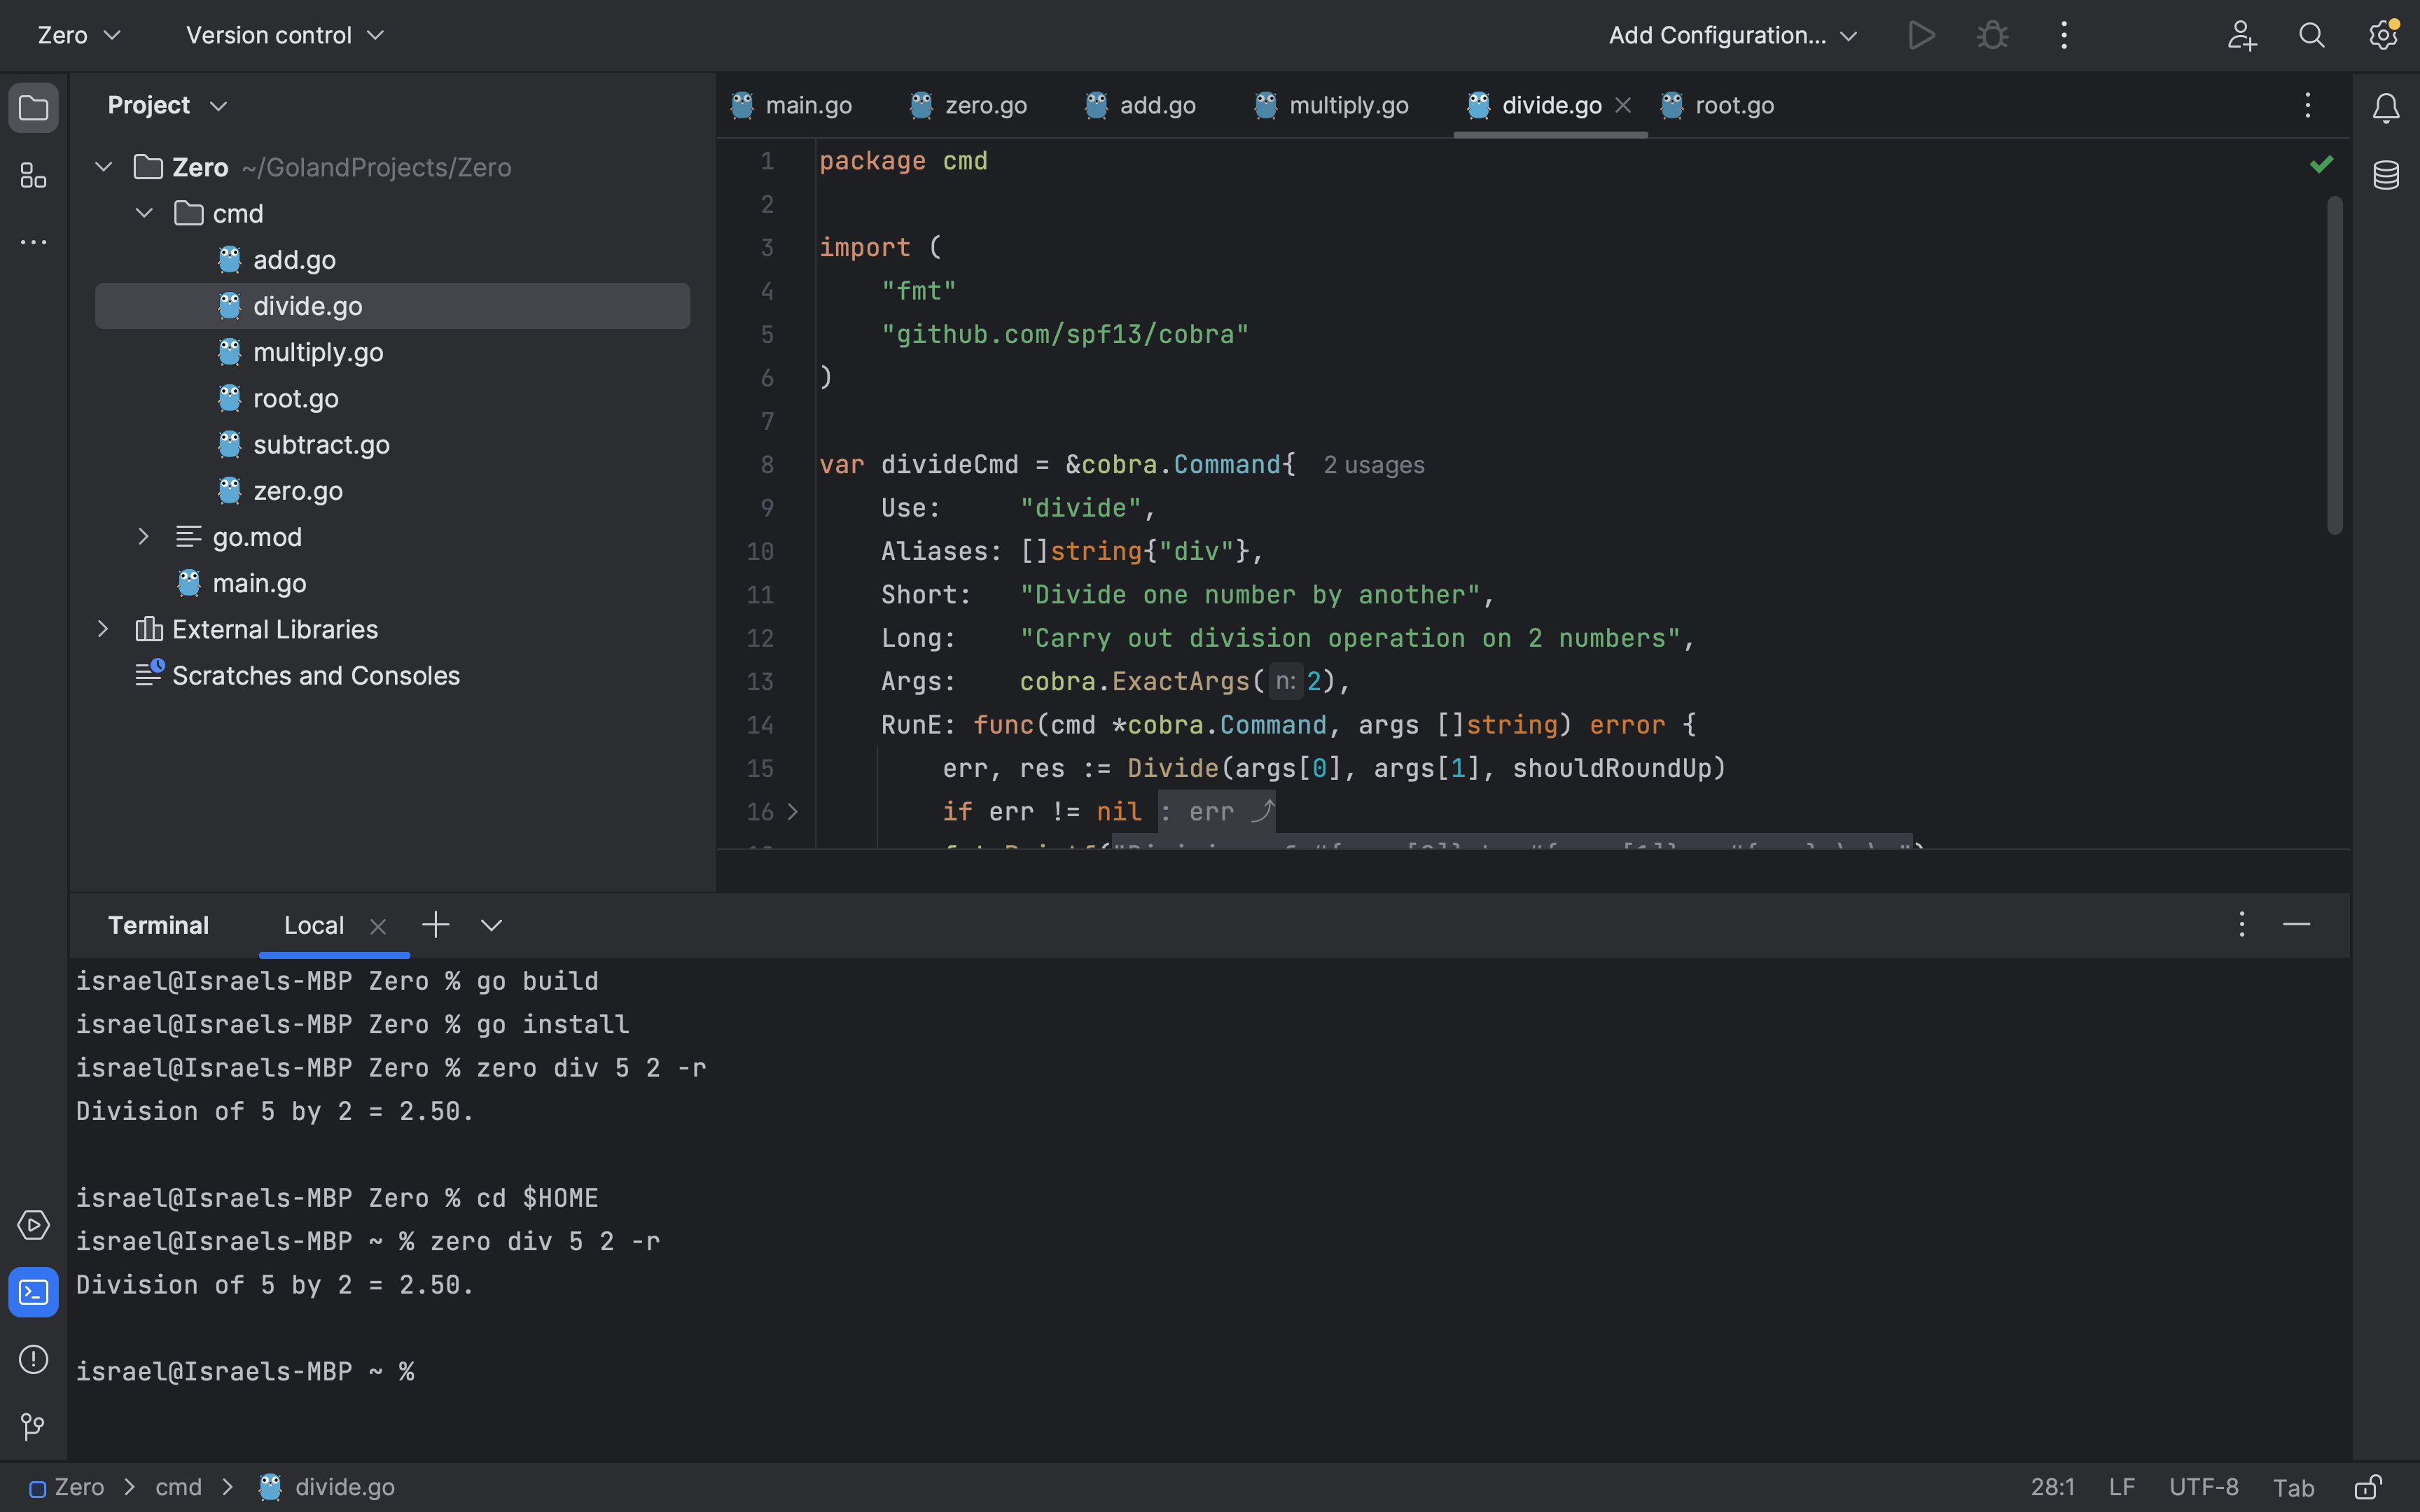2420x1512 pixels.
Task: Toggle the read-only lock in status bar
Action: (2367, 1487)
